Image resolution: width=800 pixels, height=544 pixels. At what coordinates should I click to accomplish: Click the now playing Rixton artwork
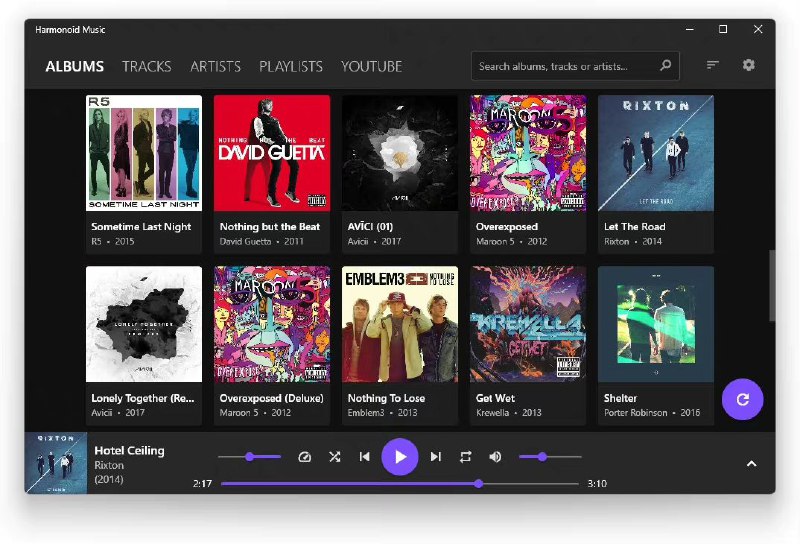[56, 463]
